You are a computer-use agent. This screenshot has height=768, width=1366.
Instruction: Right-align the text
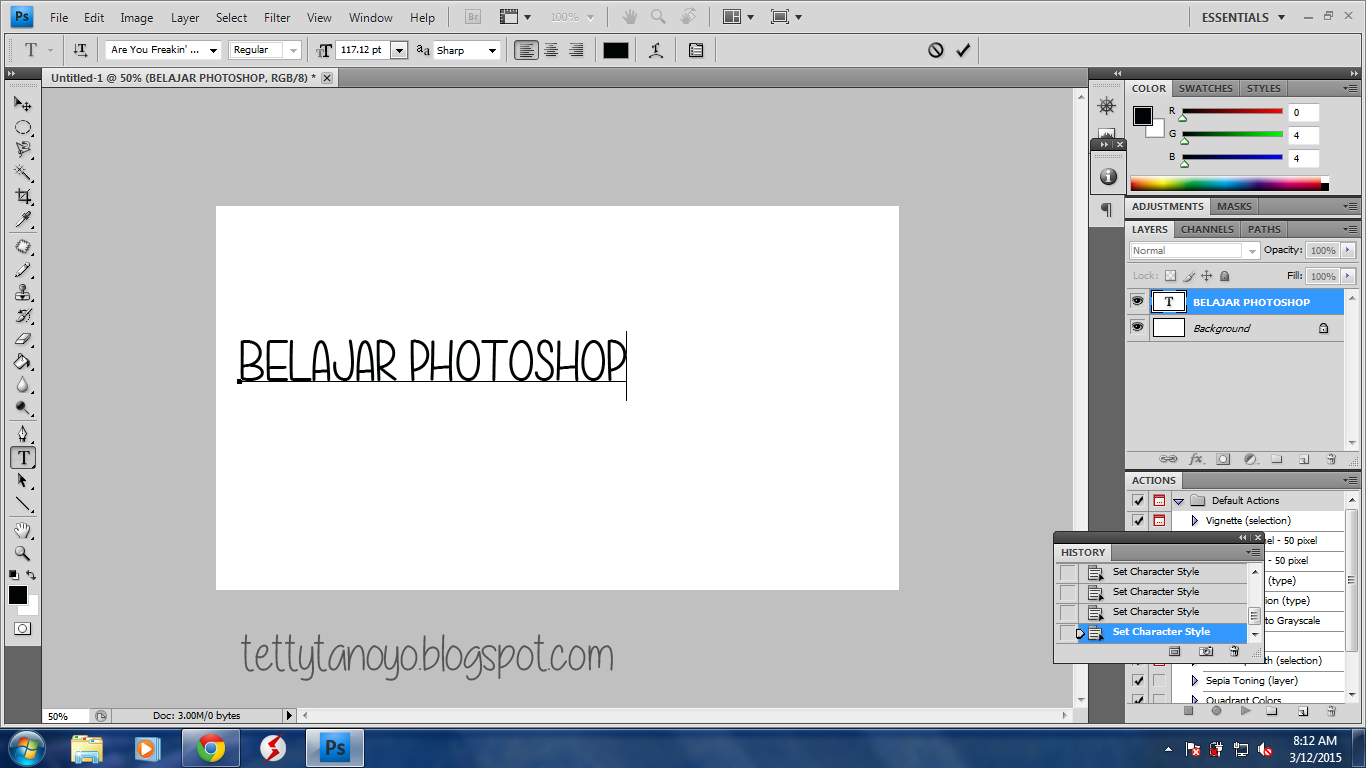point(576,50)
